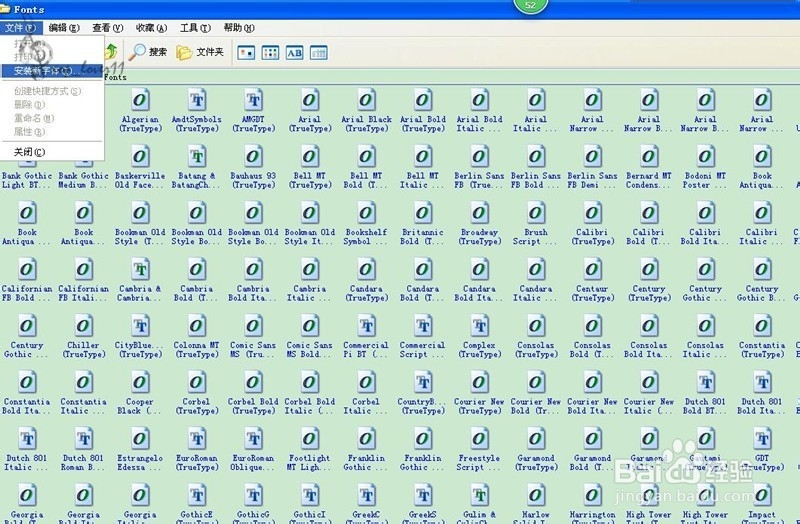Open the 编辑 (Edit) menu
This screenshot has height=524, width=800.
coord(64,28)
